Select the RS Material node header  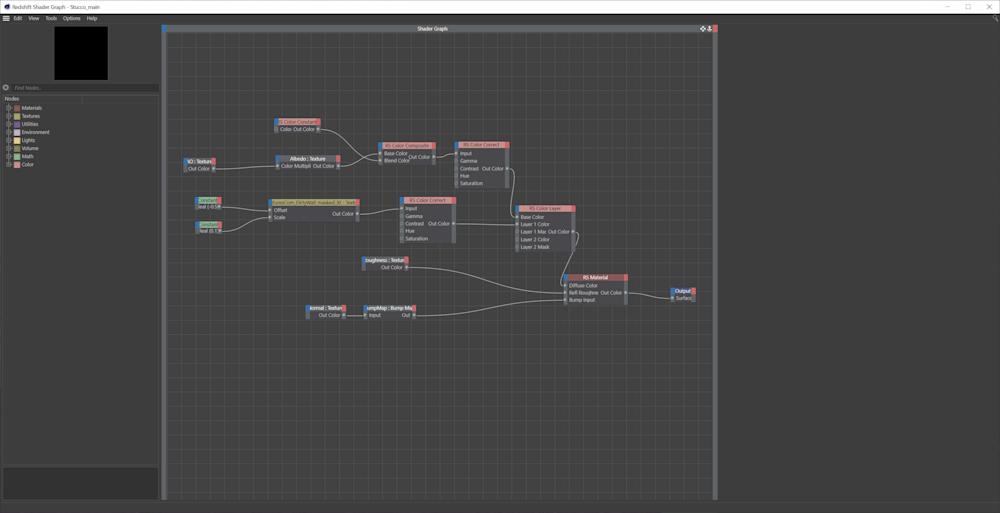[595, 278]
